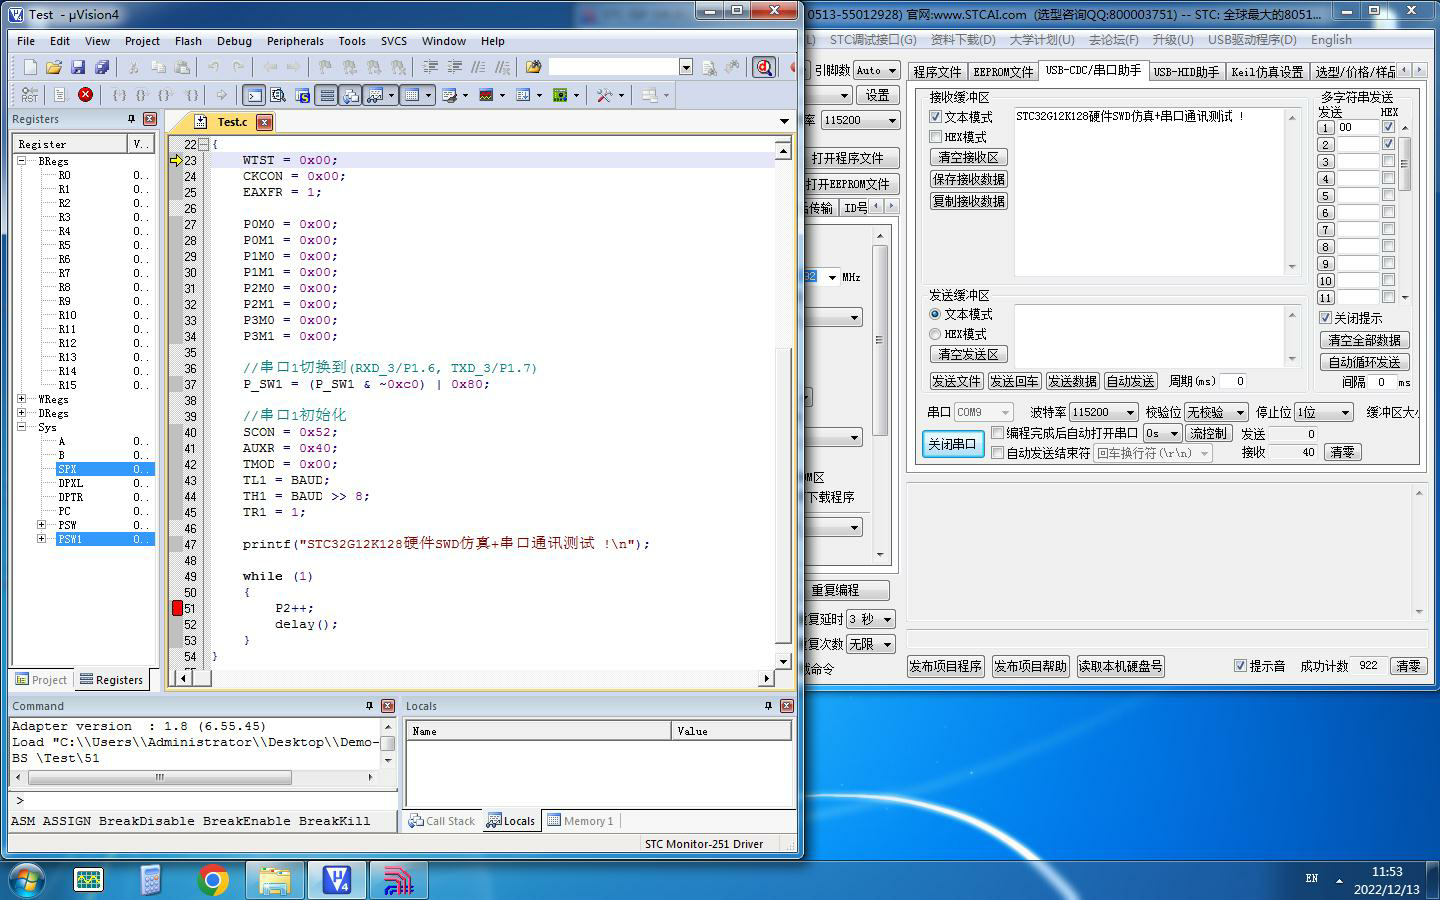1440x900 pixels.
Task: Click the 关闭串口 button
Action: (953, 444)
